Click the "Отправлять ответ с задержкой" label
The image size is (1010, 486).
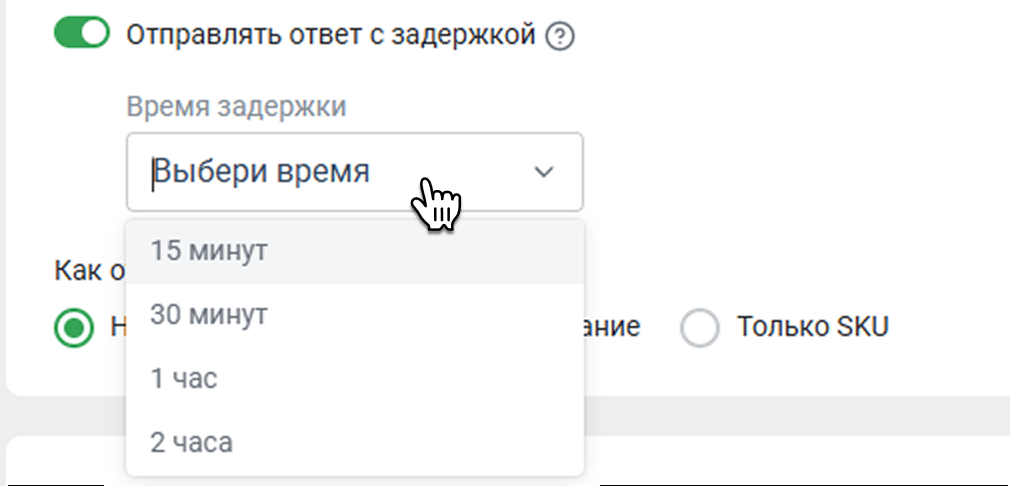click(x=332, y=37)
